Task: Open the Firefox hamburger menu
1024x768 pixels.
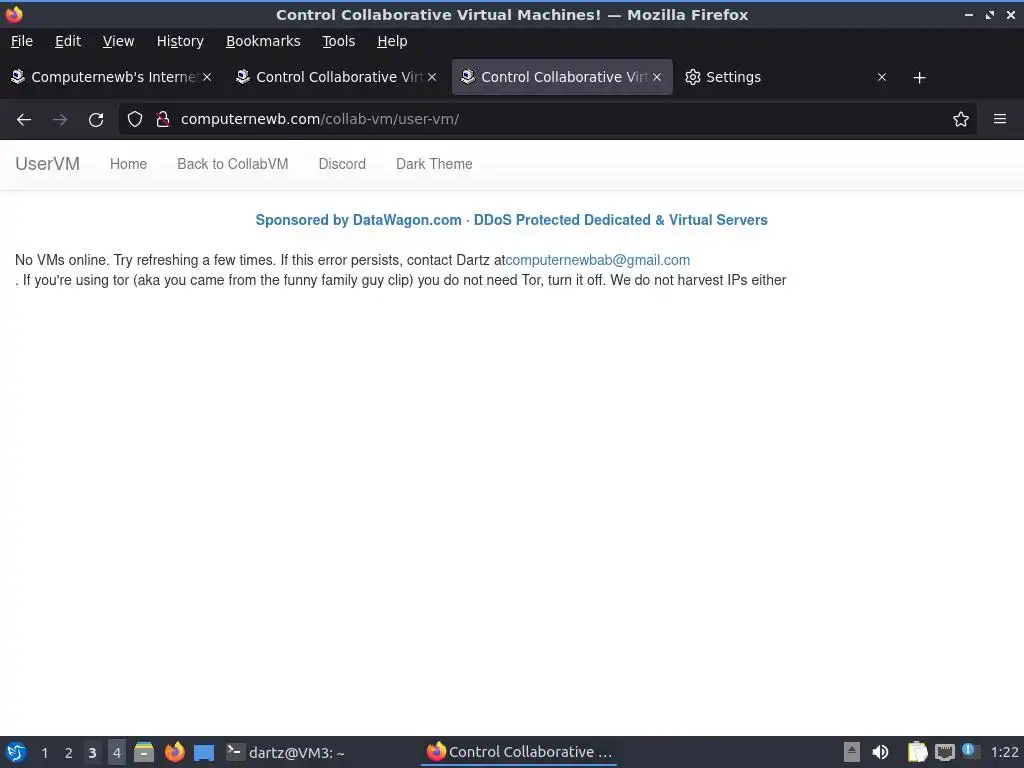Action: click(999, 119)
